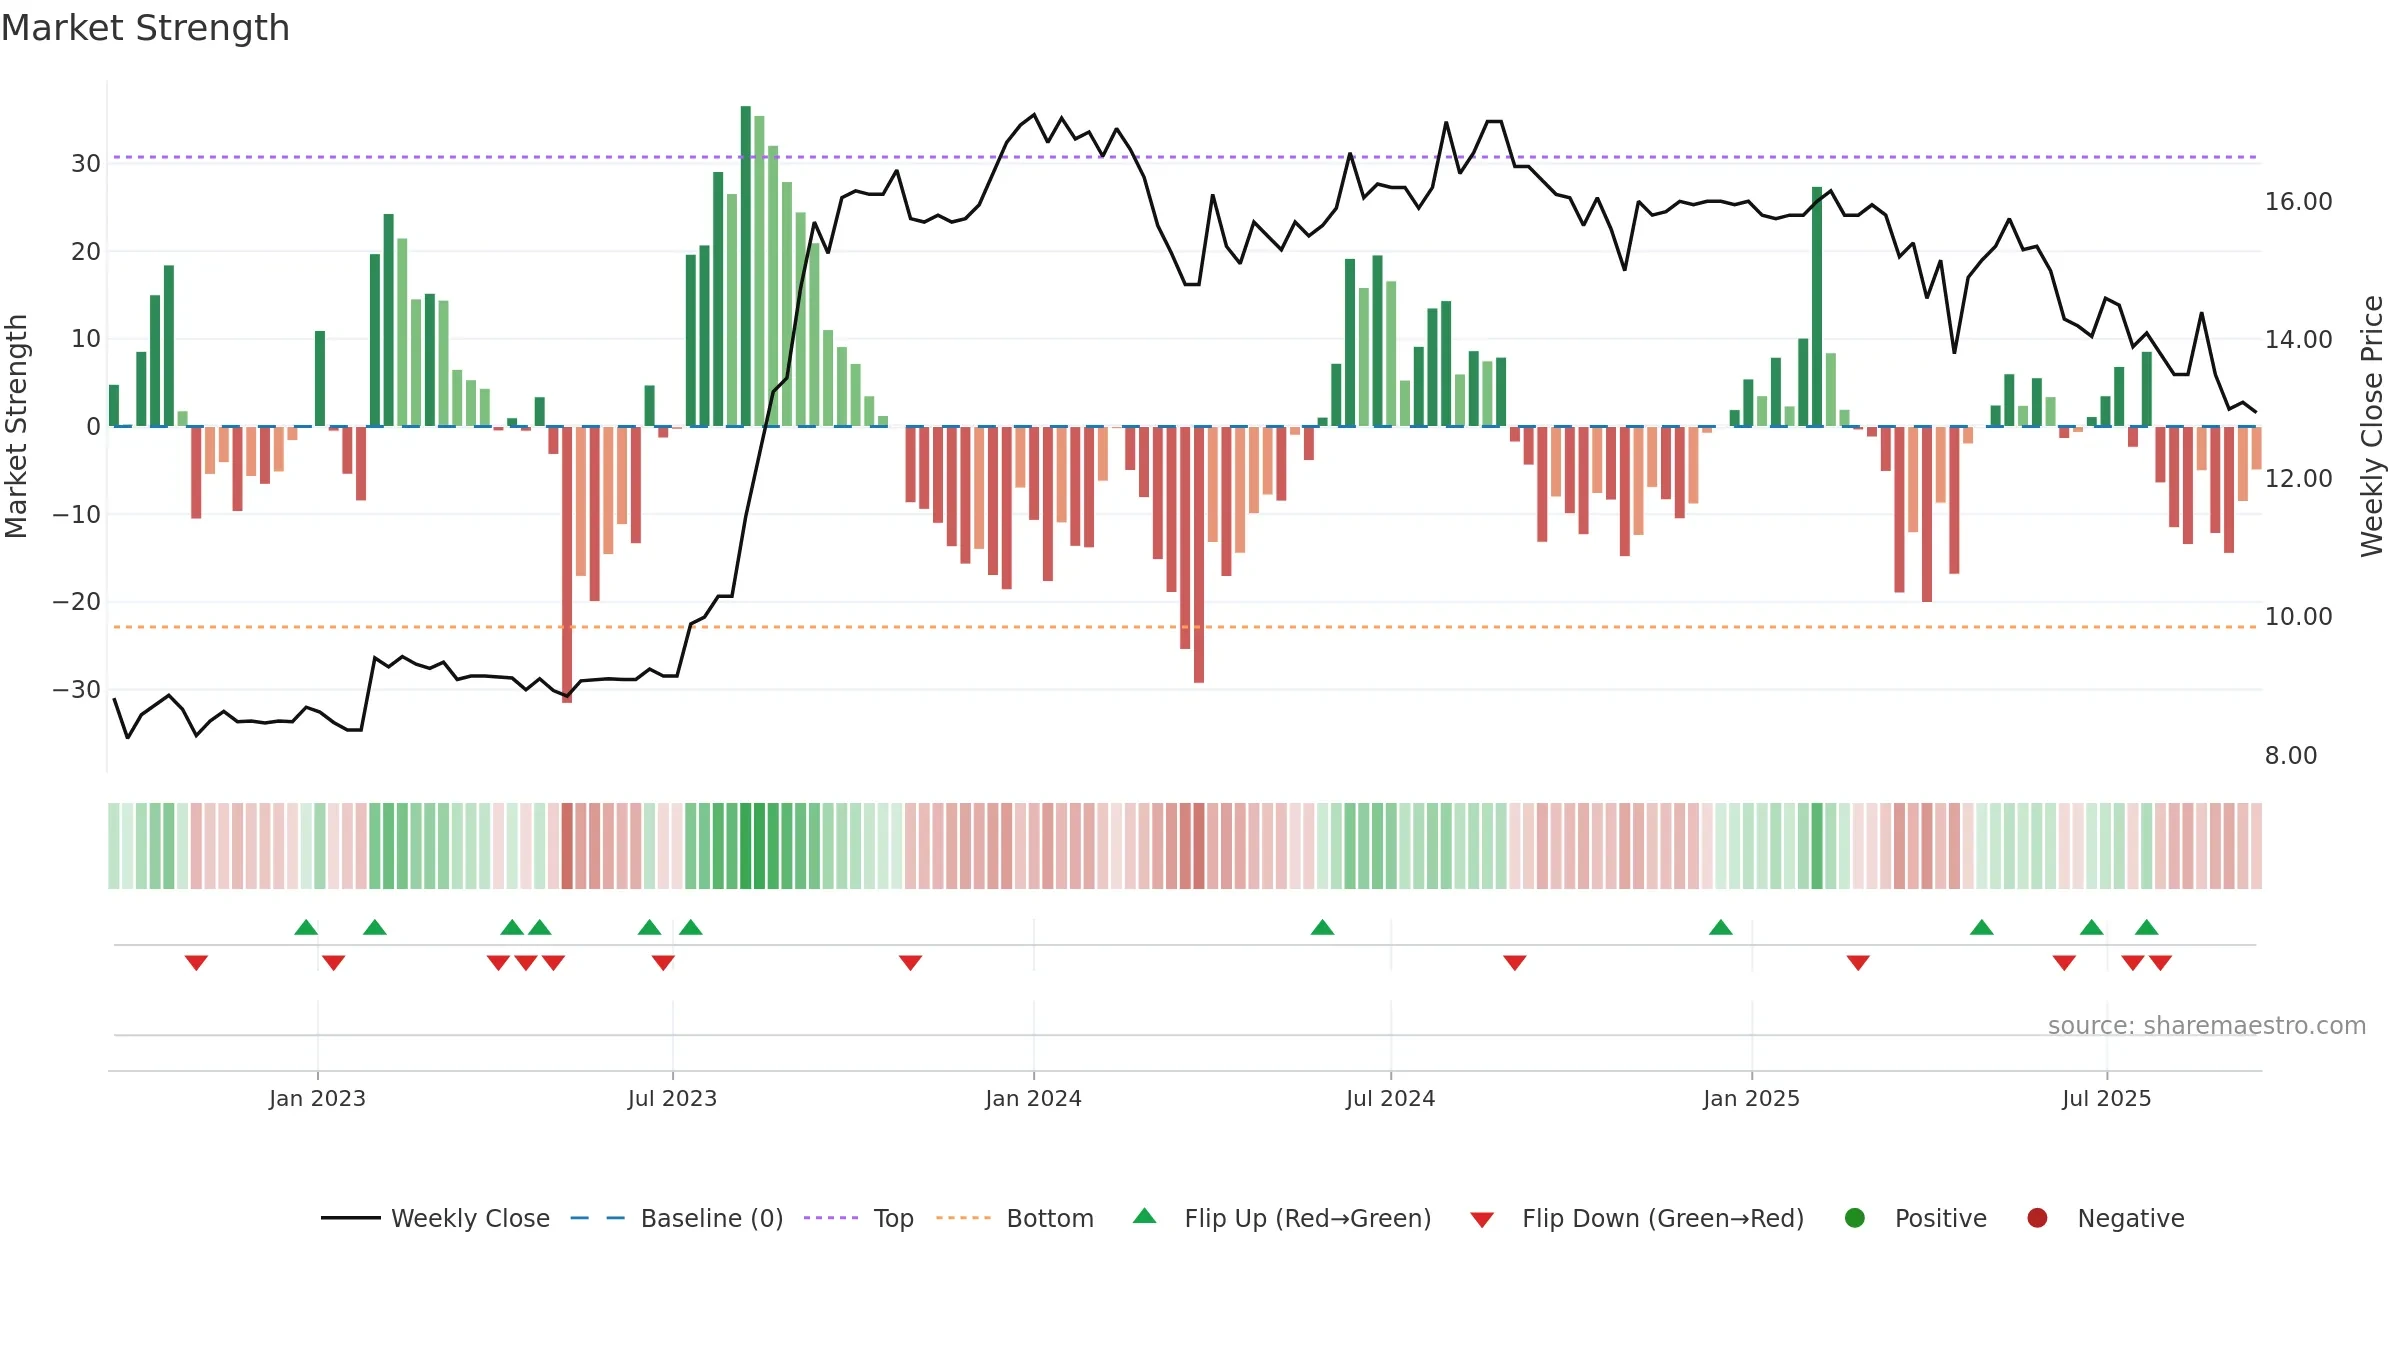2400x1350 pixels.
Task: Click the 8.00 price axis tick
Action: [2290, 756]
